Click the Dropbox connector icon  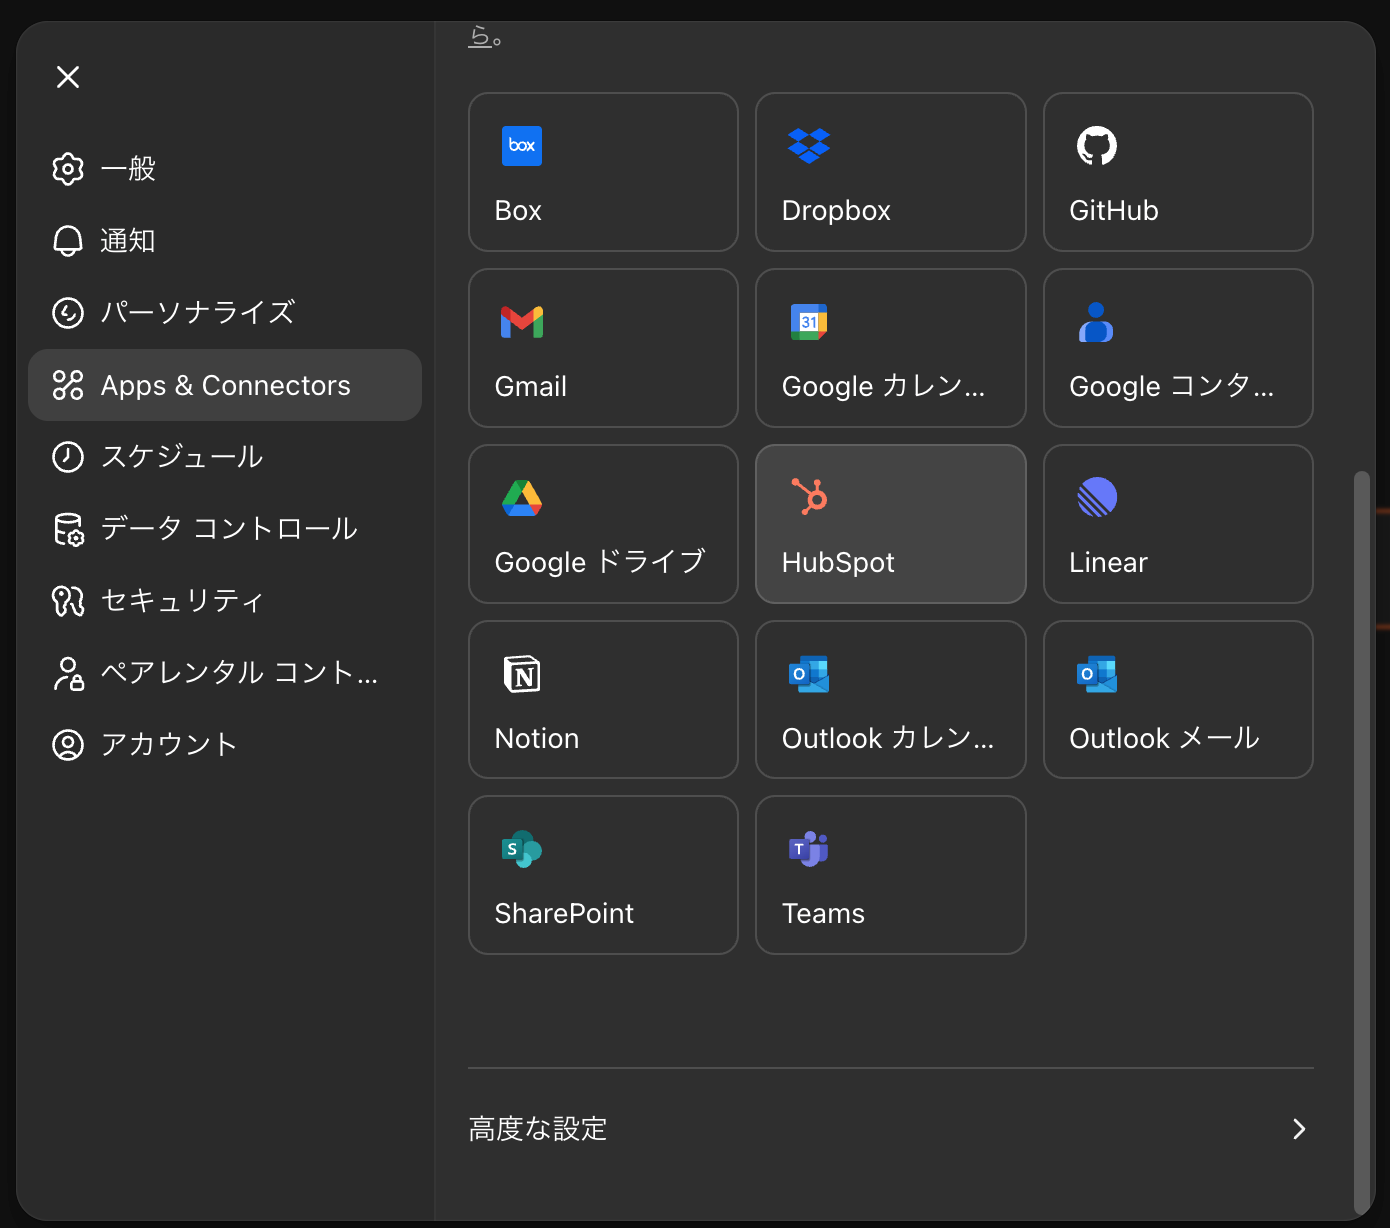point(889,172)
